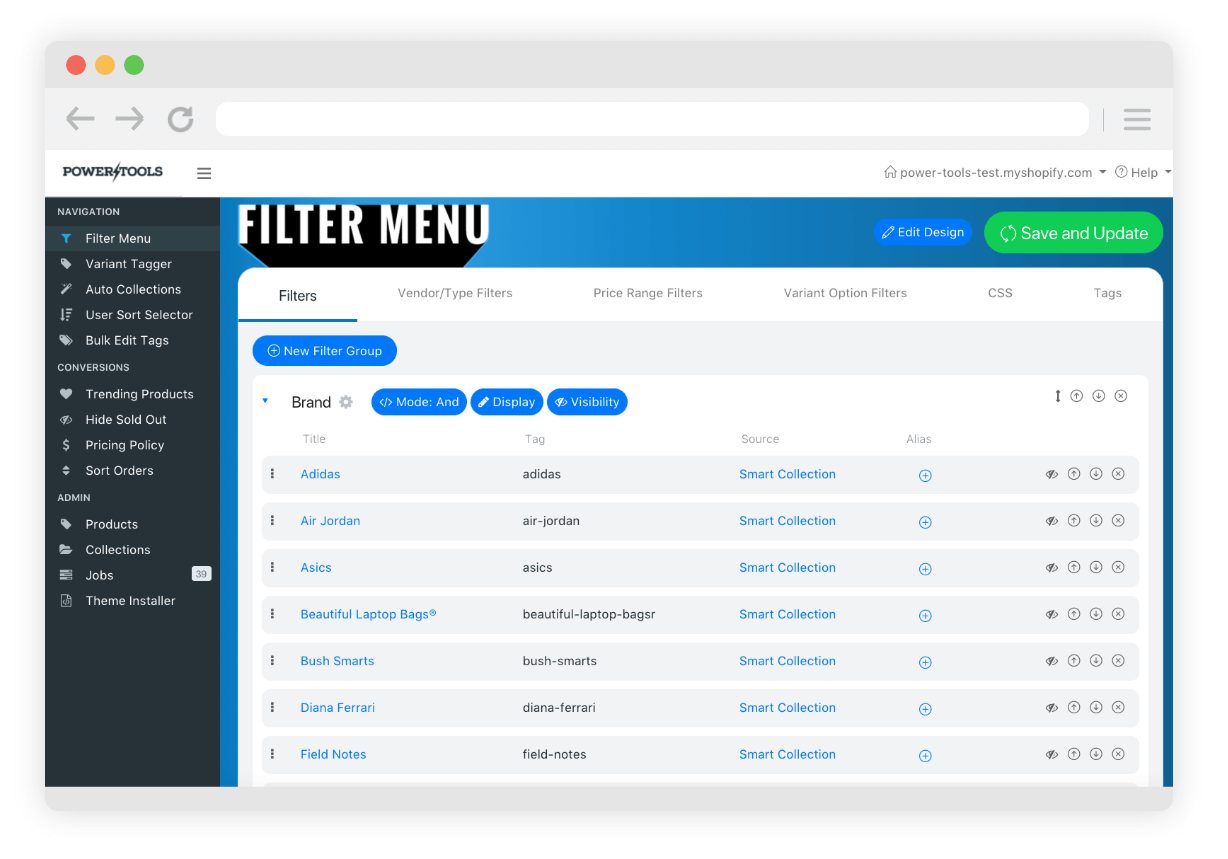Toggle visibility of Diana Ferrari filter
Viewport: 1228px width, 859px height.
[x=1052, y=707]
